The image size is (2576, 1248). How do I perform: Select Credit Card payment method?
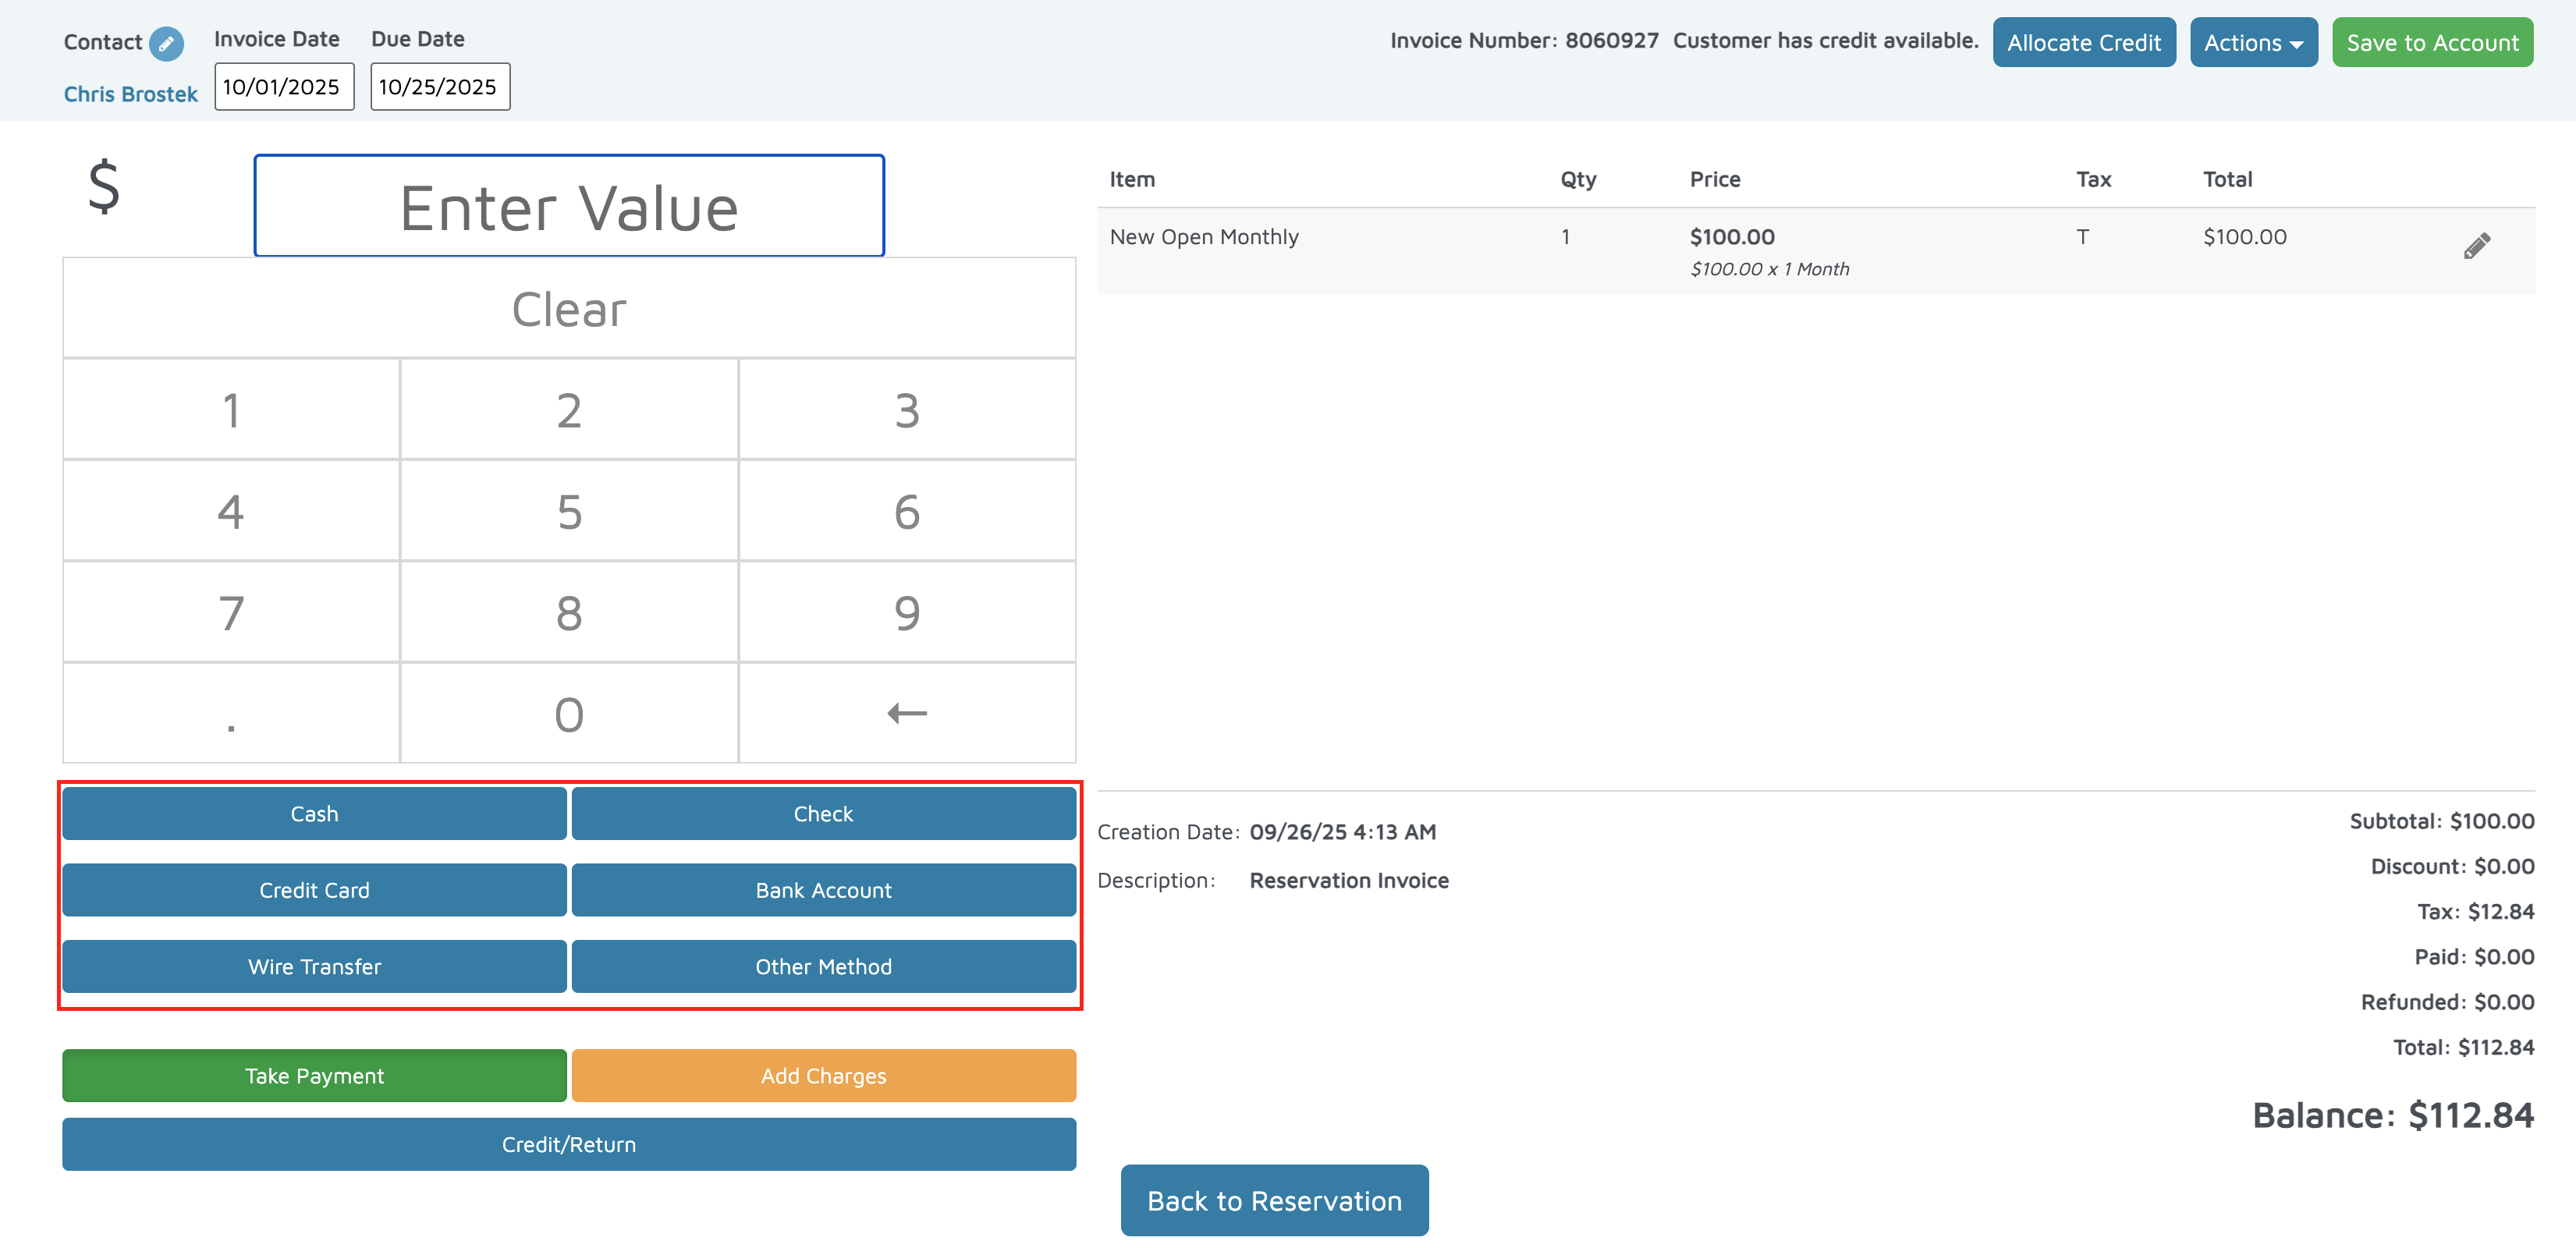tap(314, 890)
